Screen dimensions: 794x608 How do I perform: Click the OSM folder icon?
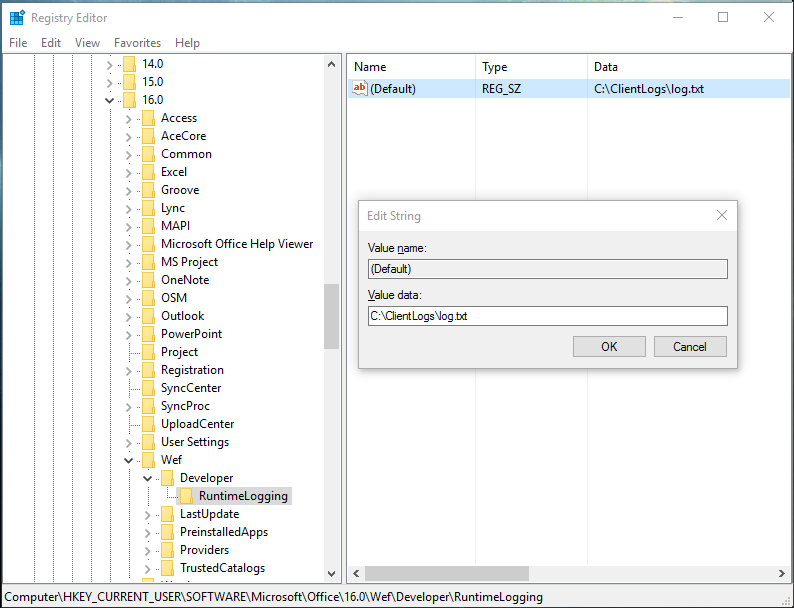148,298
